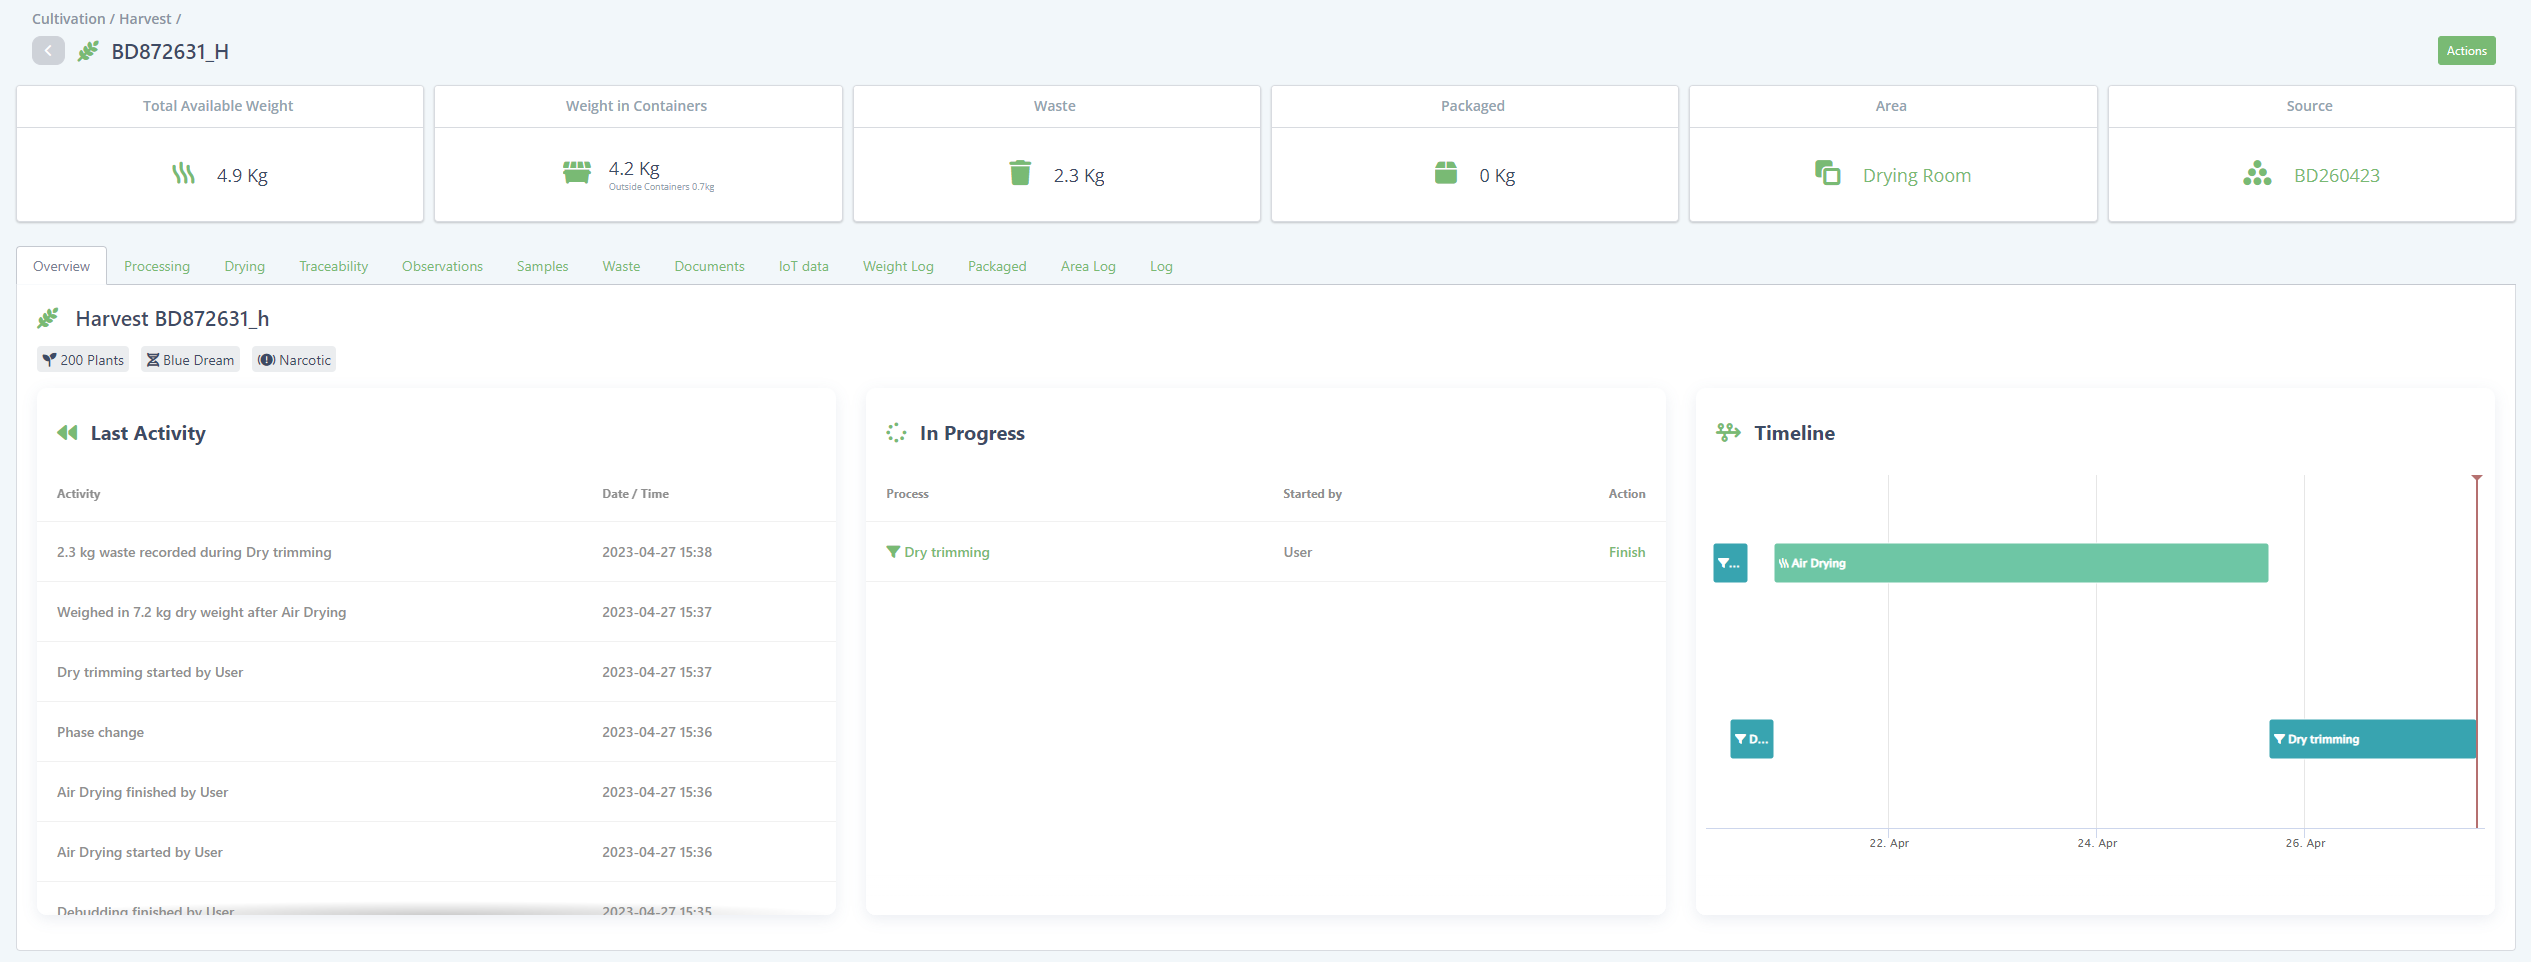2531x962 pixels.
Task: Click the Dry trimming process link
Action: 946,552
